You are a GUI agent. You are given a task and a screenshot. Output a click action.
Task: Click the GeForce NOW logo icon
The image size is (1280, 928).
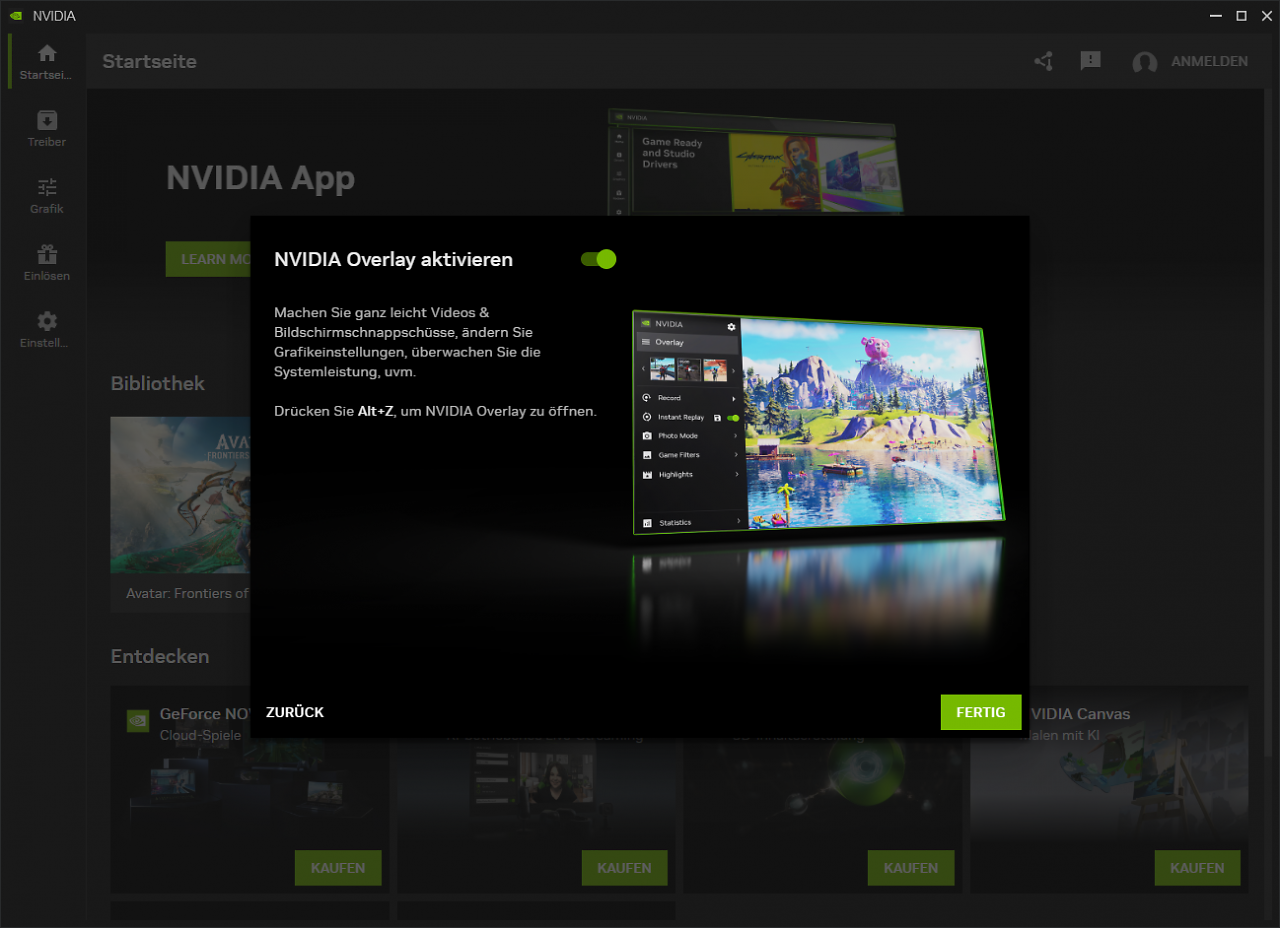tap(138, 720)
